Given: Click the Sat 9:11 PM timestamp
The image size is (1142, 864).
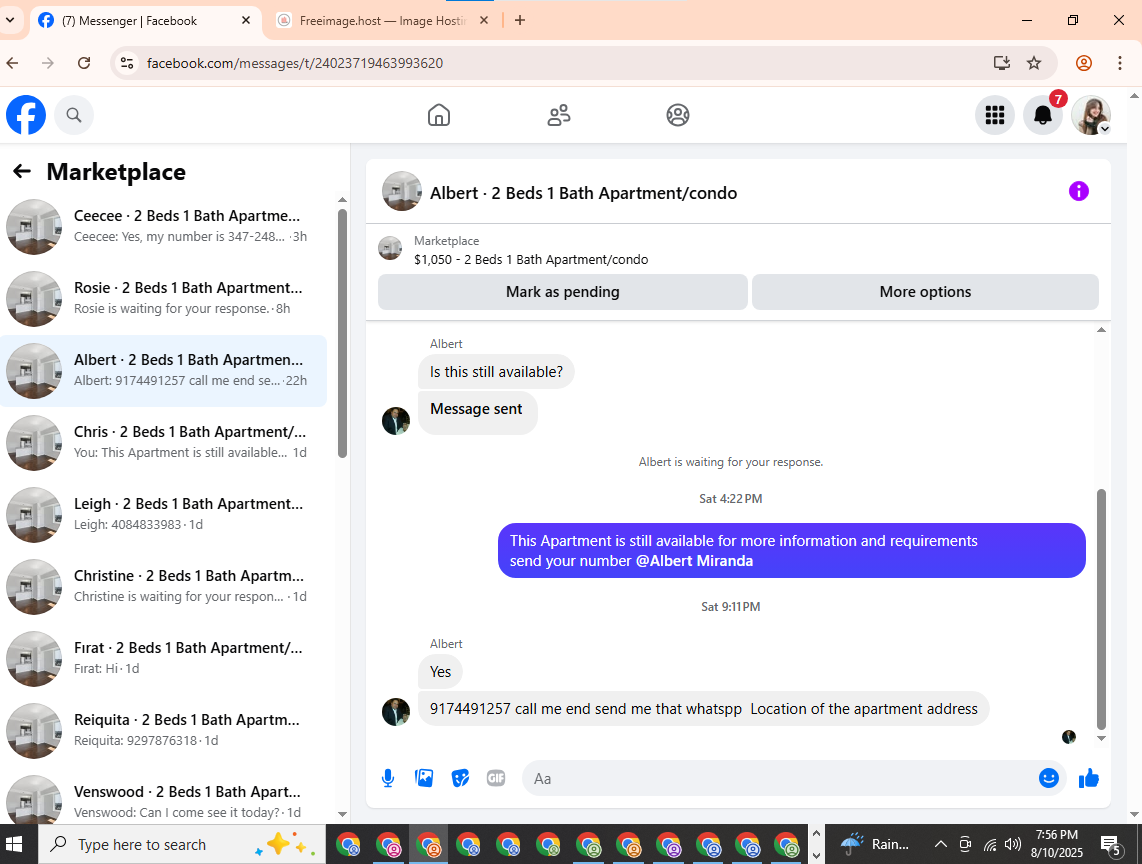Looking at the screenshot, I should pyautogui.click(x=731, y=607).
